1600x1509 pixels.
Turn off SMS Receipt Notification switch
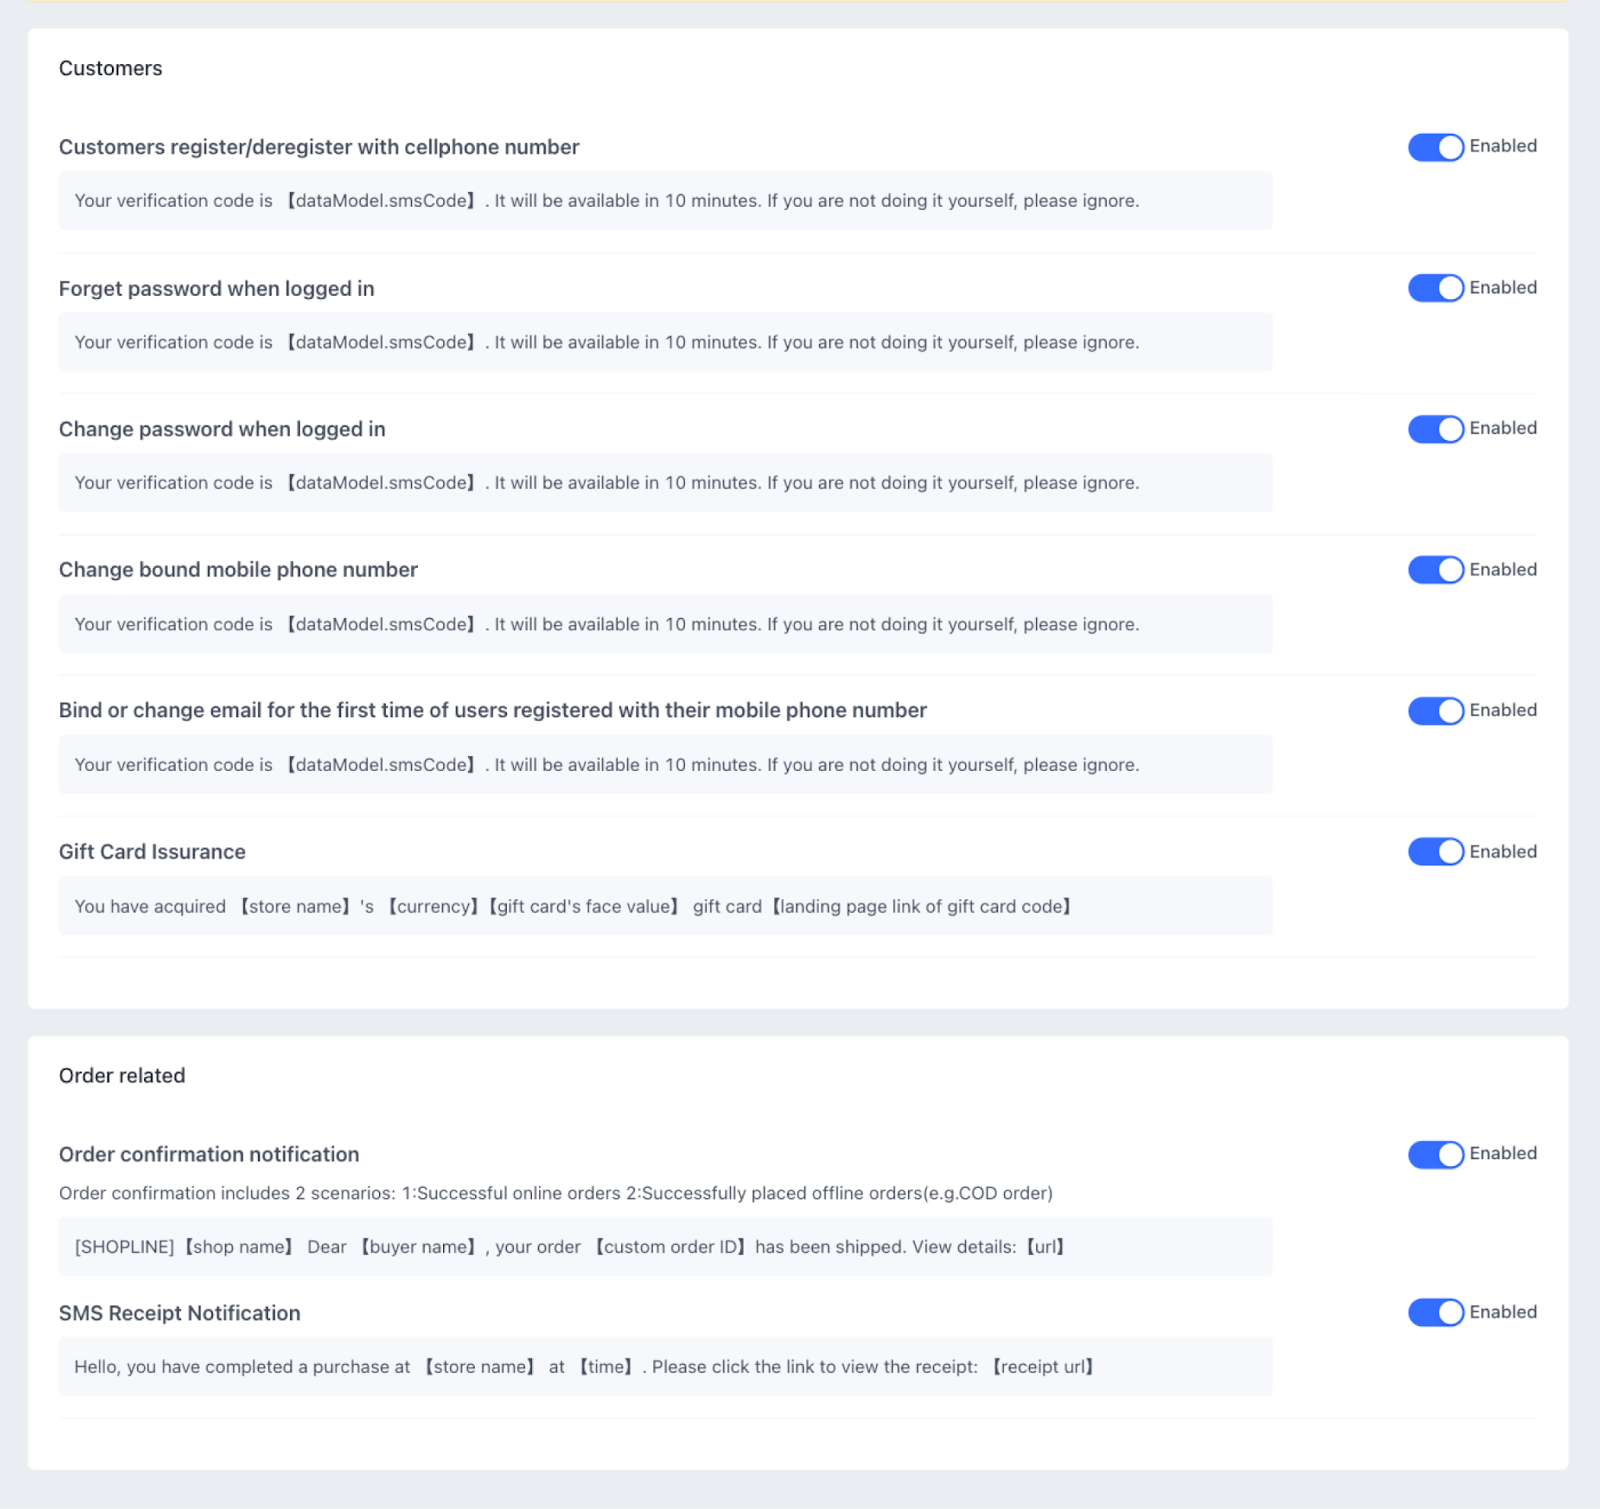[x=1435, y=1312]
